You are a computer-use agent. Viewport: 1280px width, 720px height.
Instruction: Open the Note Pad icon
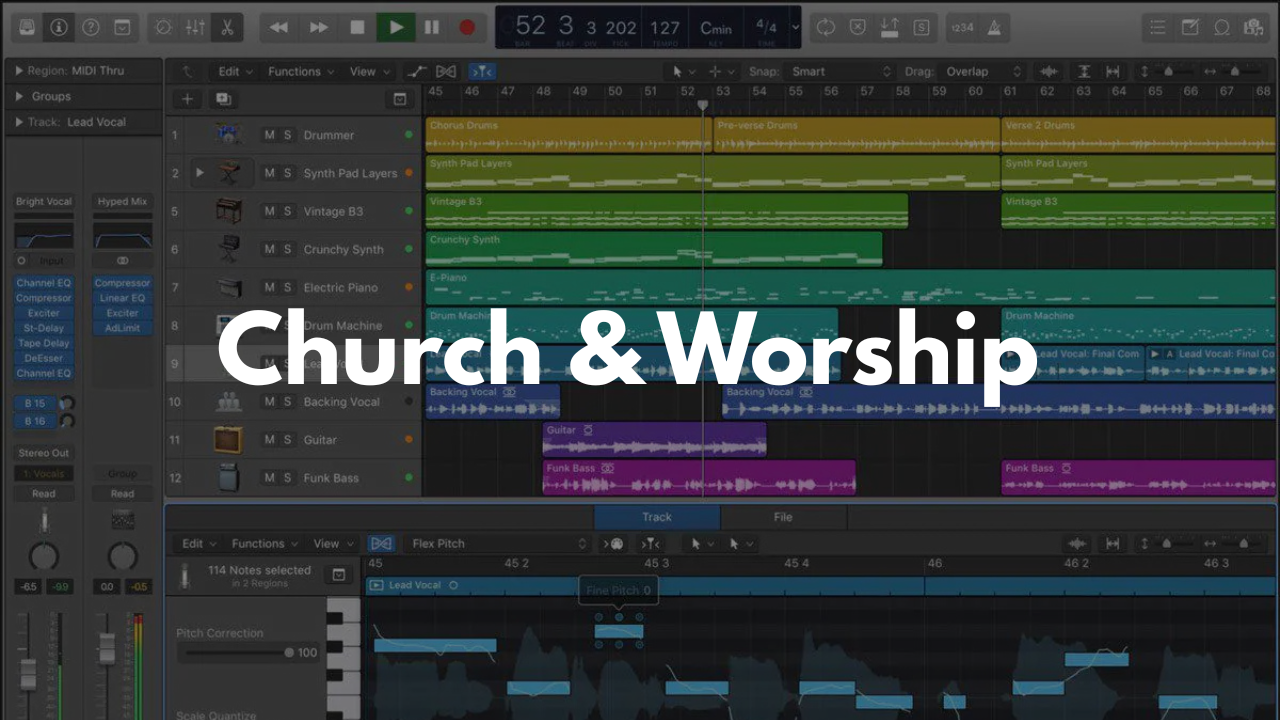tap(1190, 27)
